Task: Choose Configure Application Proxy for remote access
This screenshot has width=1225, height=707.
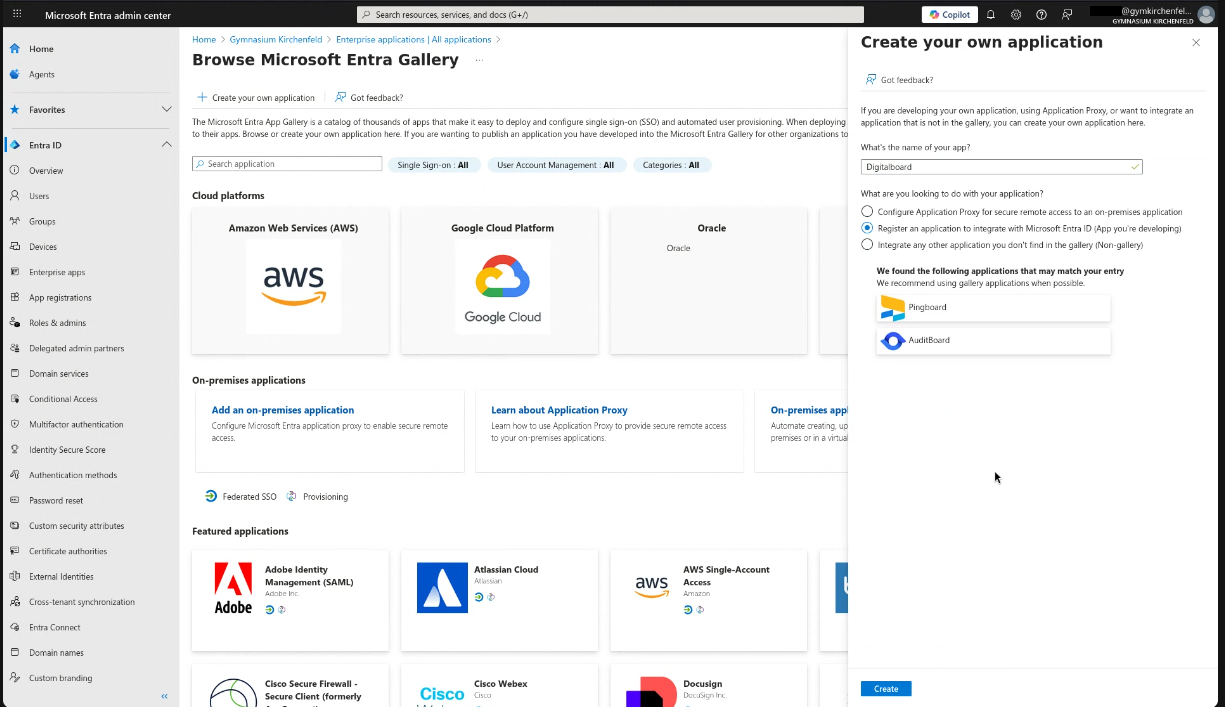Action: click(866, 211)
